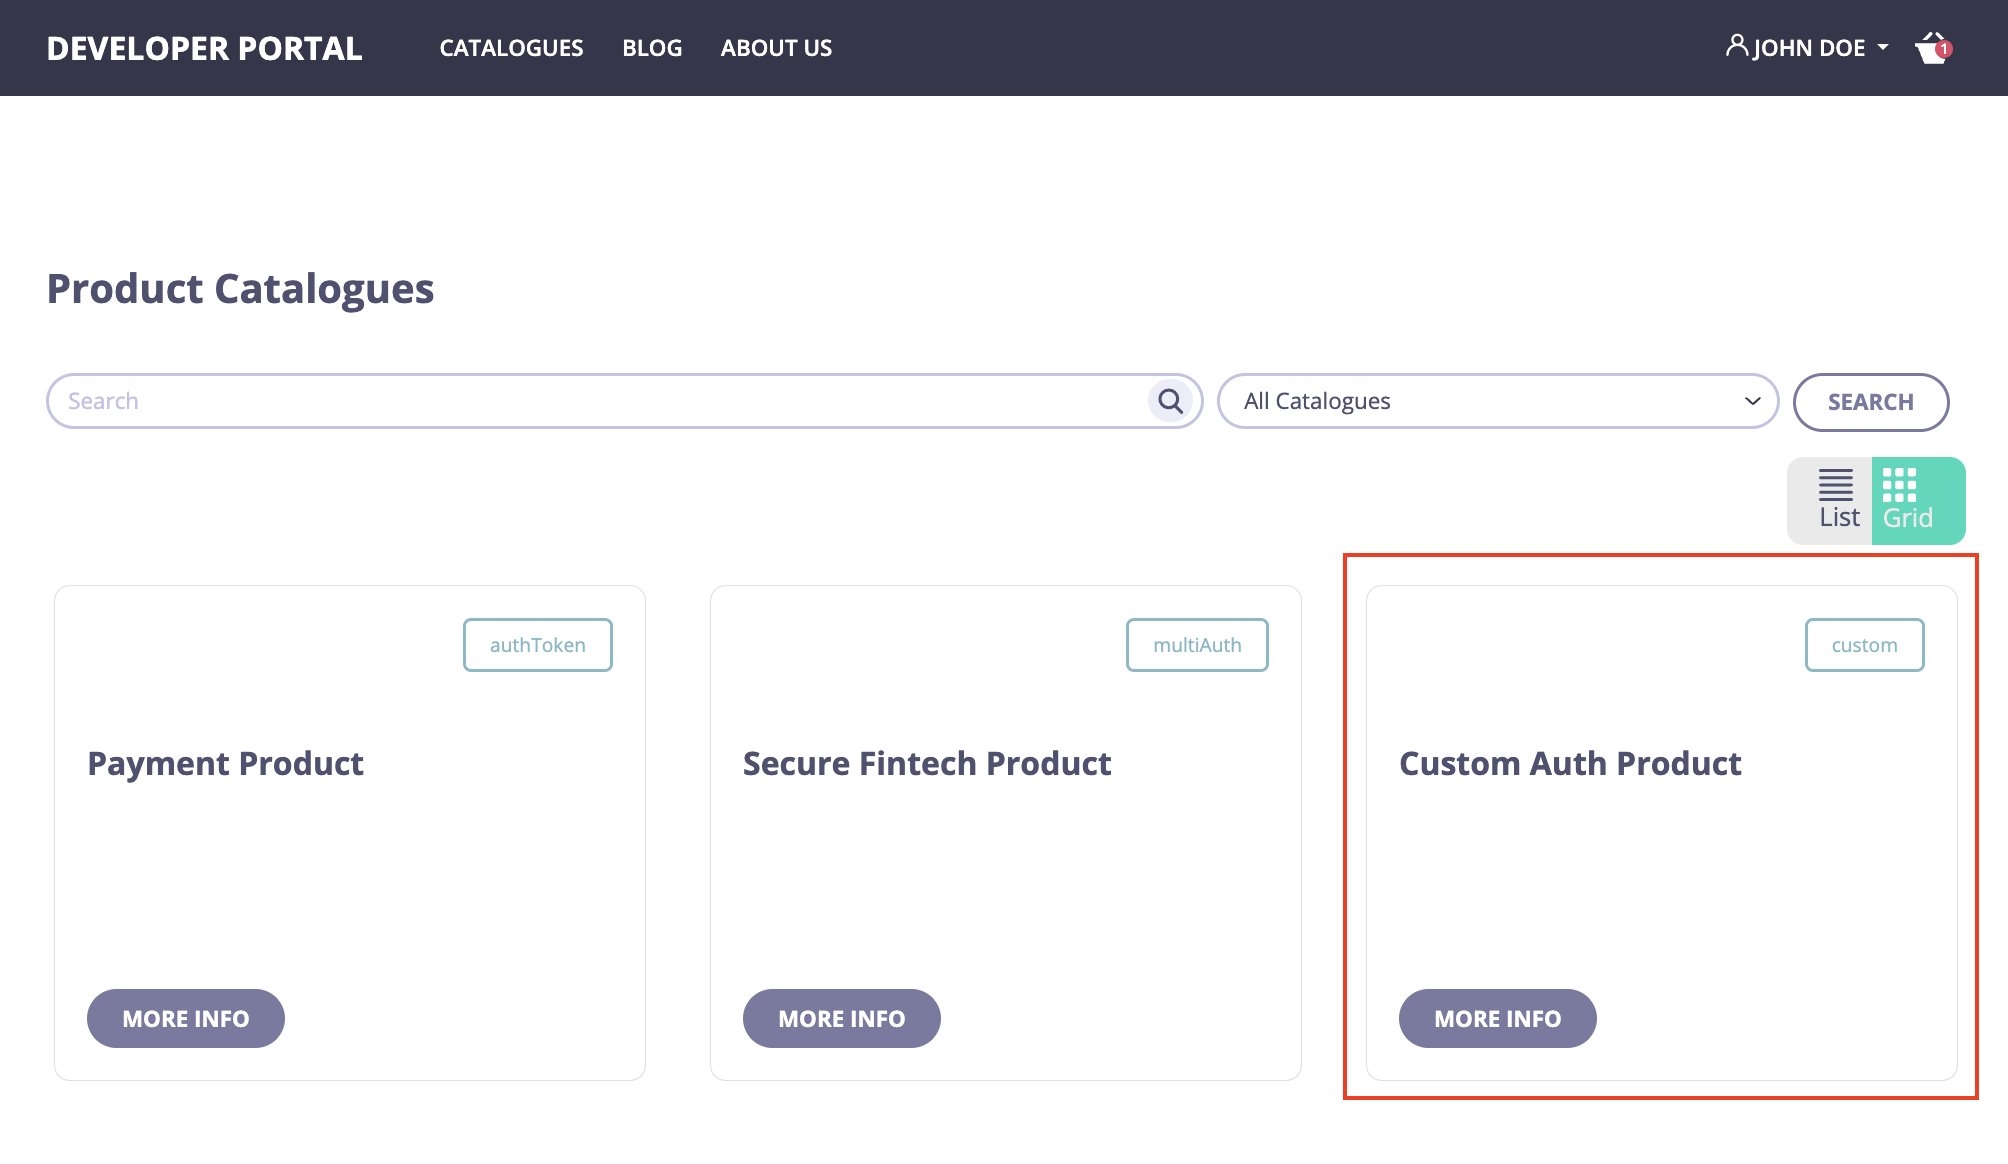Click the magnifying glass search icon
The image size is (2008, 1164).
(x=1169, y=401)
